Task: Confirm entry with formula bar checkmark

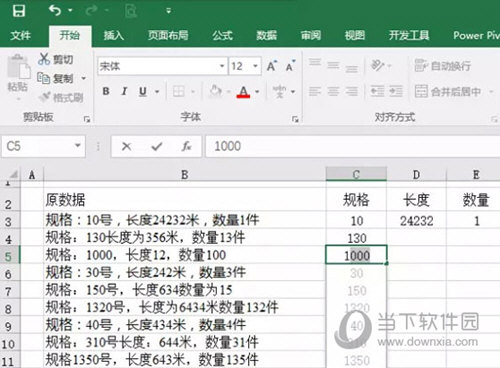Action: [x=156, y=146]
